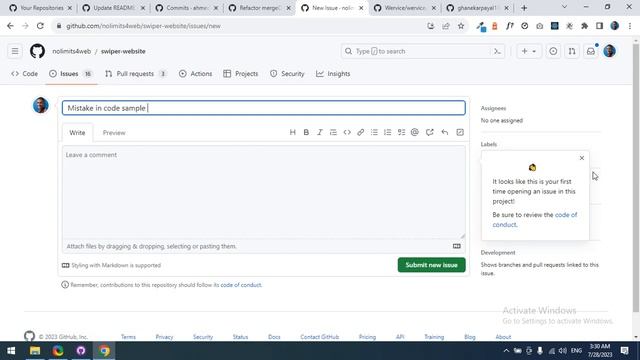Open the hamburger navigation menu
This screenshot has height=360, width=640.
point(15,51)
